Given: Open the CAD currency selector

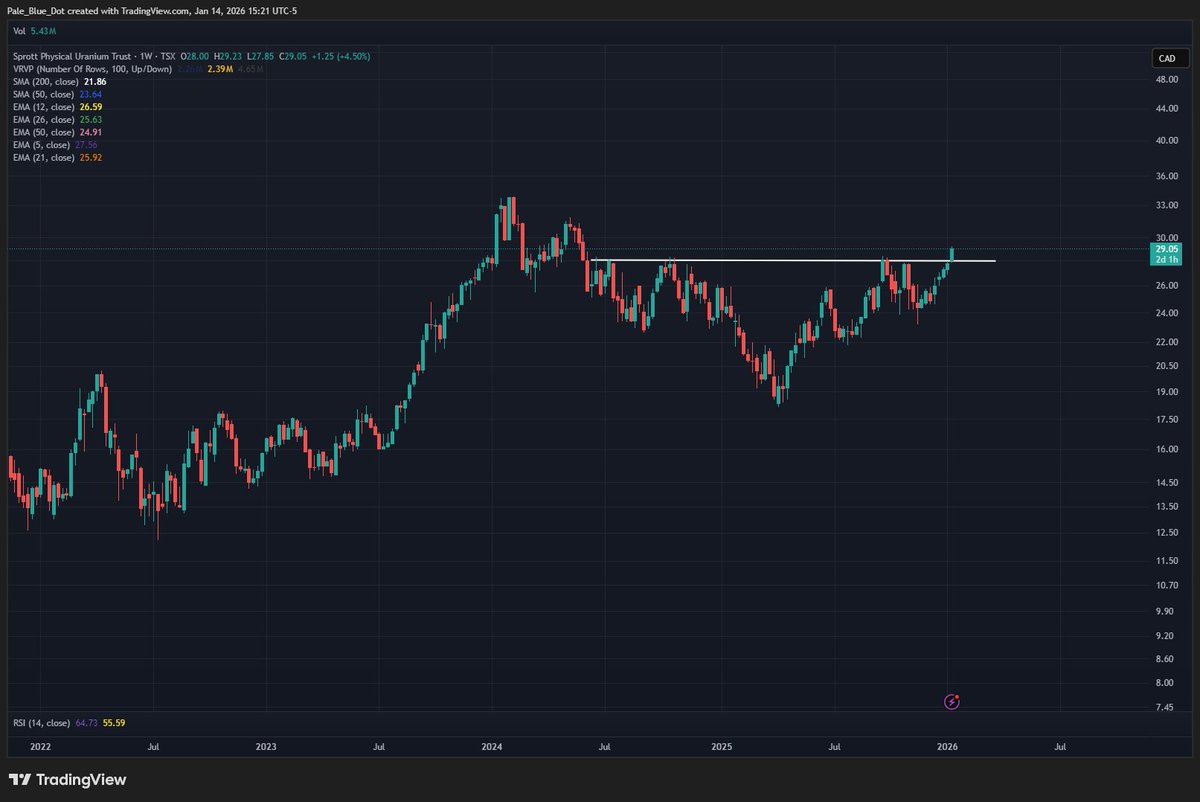Looking at the screenshot, I should pyautogui.click(x=1167, y=58).
